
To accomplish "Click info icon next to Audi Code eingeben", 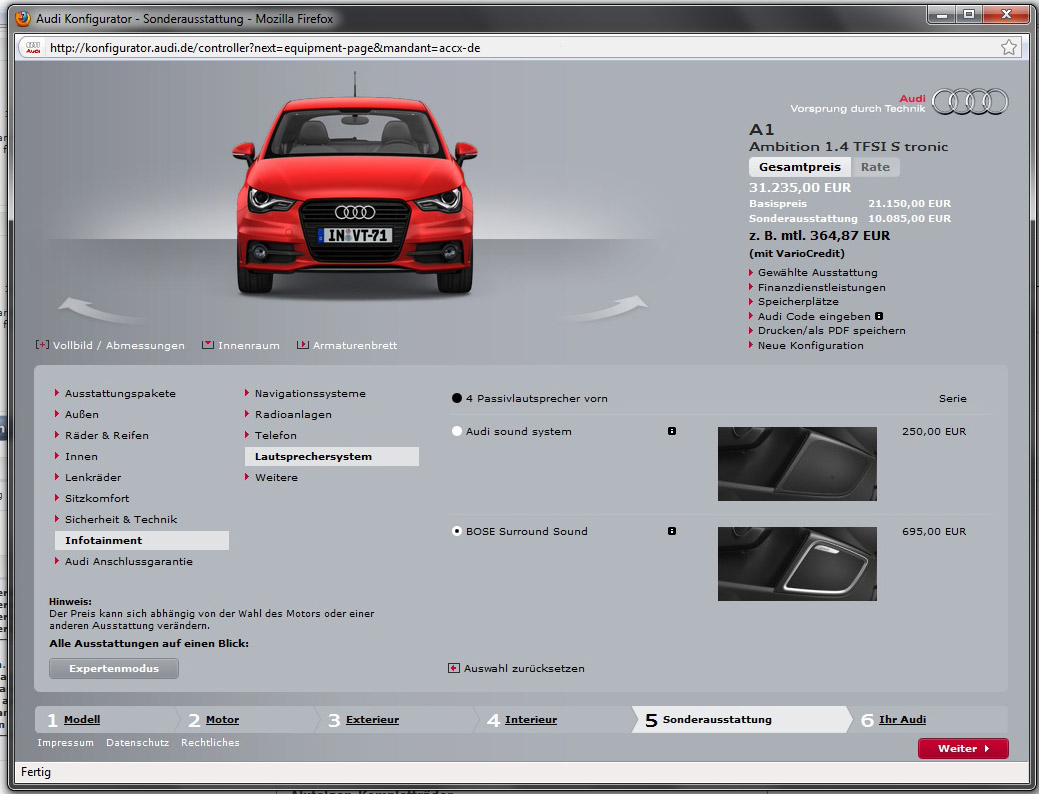I will point(879,316).
